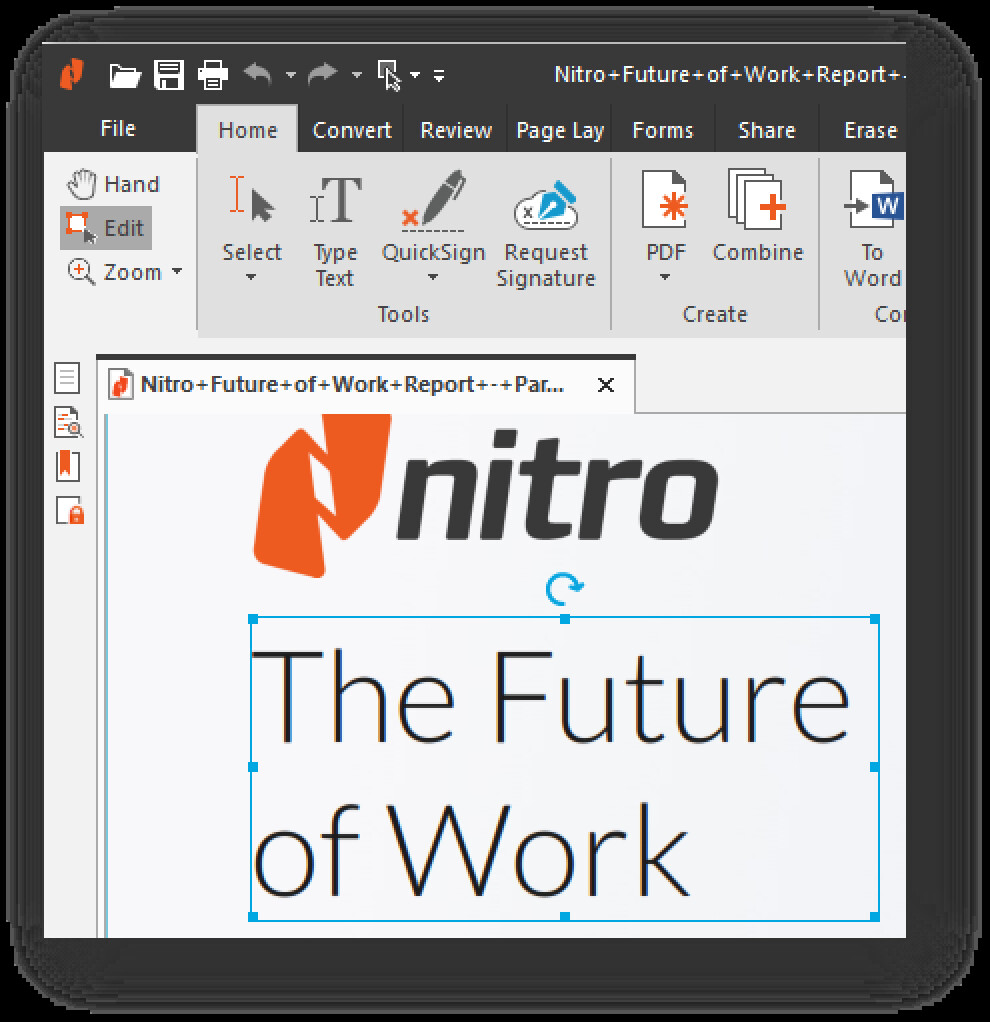Click the Request Signature cloud icon
Viewport: 990px width, 1022px height.
coord(546,206)
